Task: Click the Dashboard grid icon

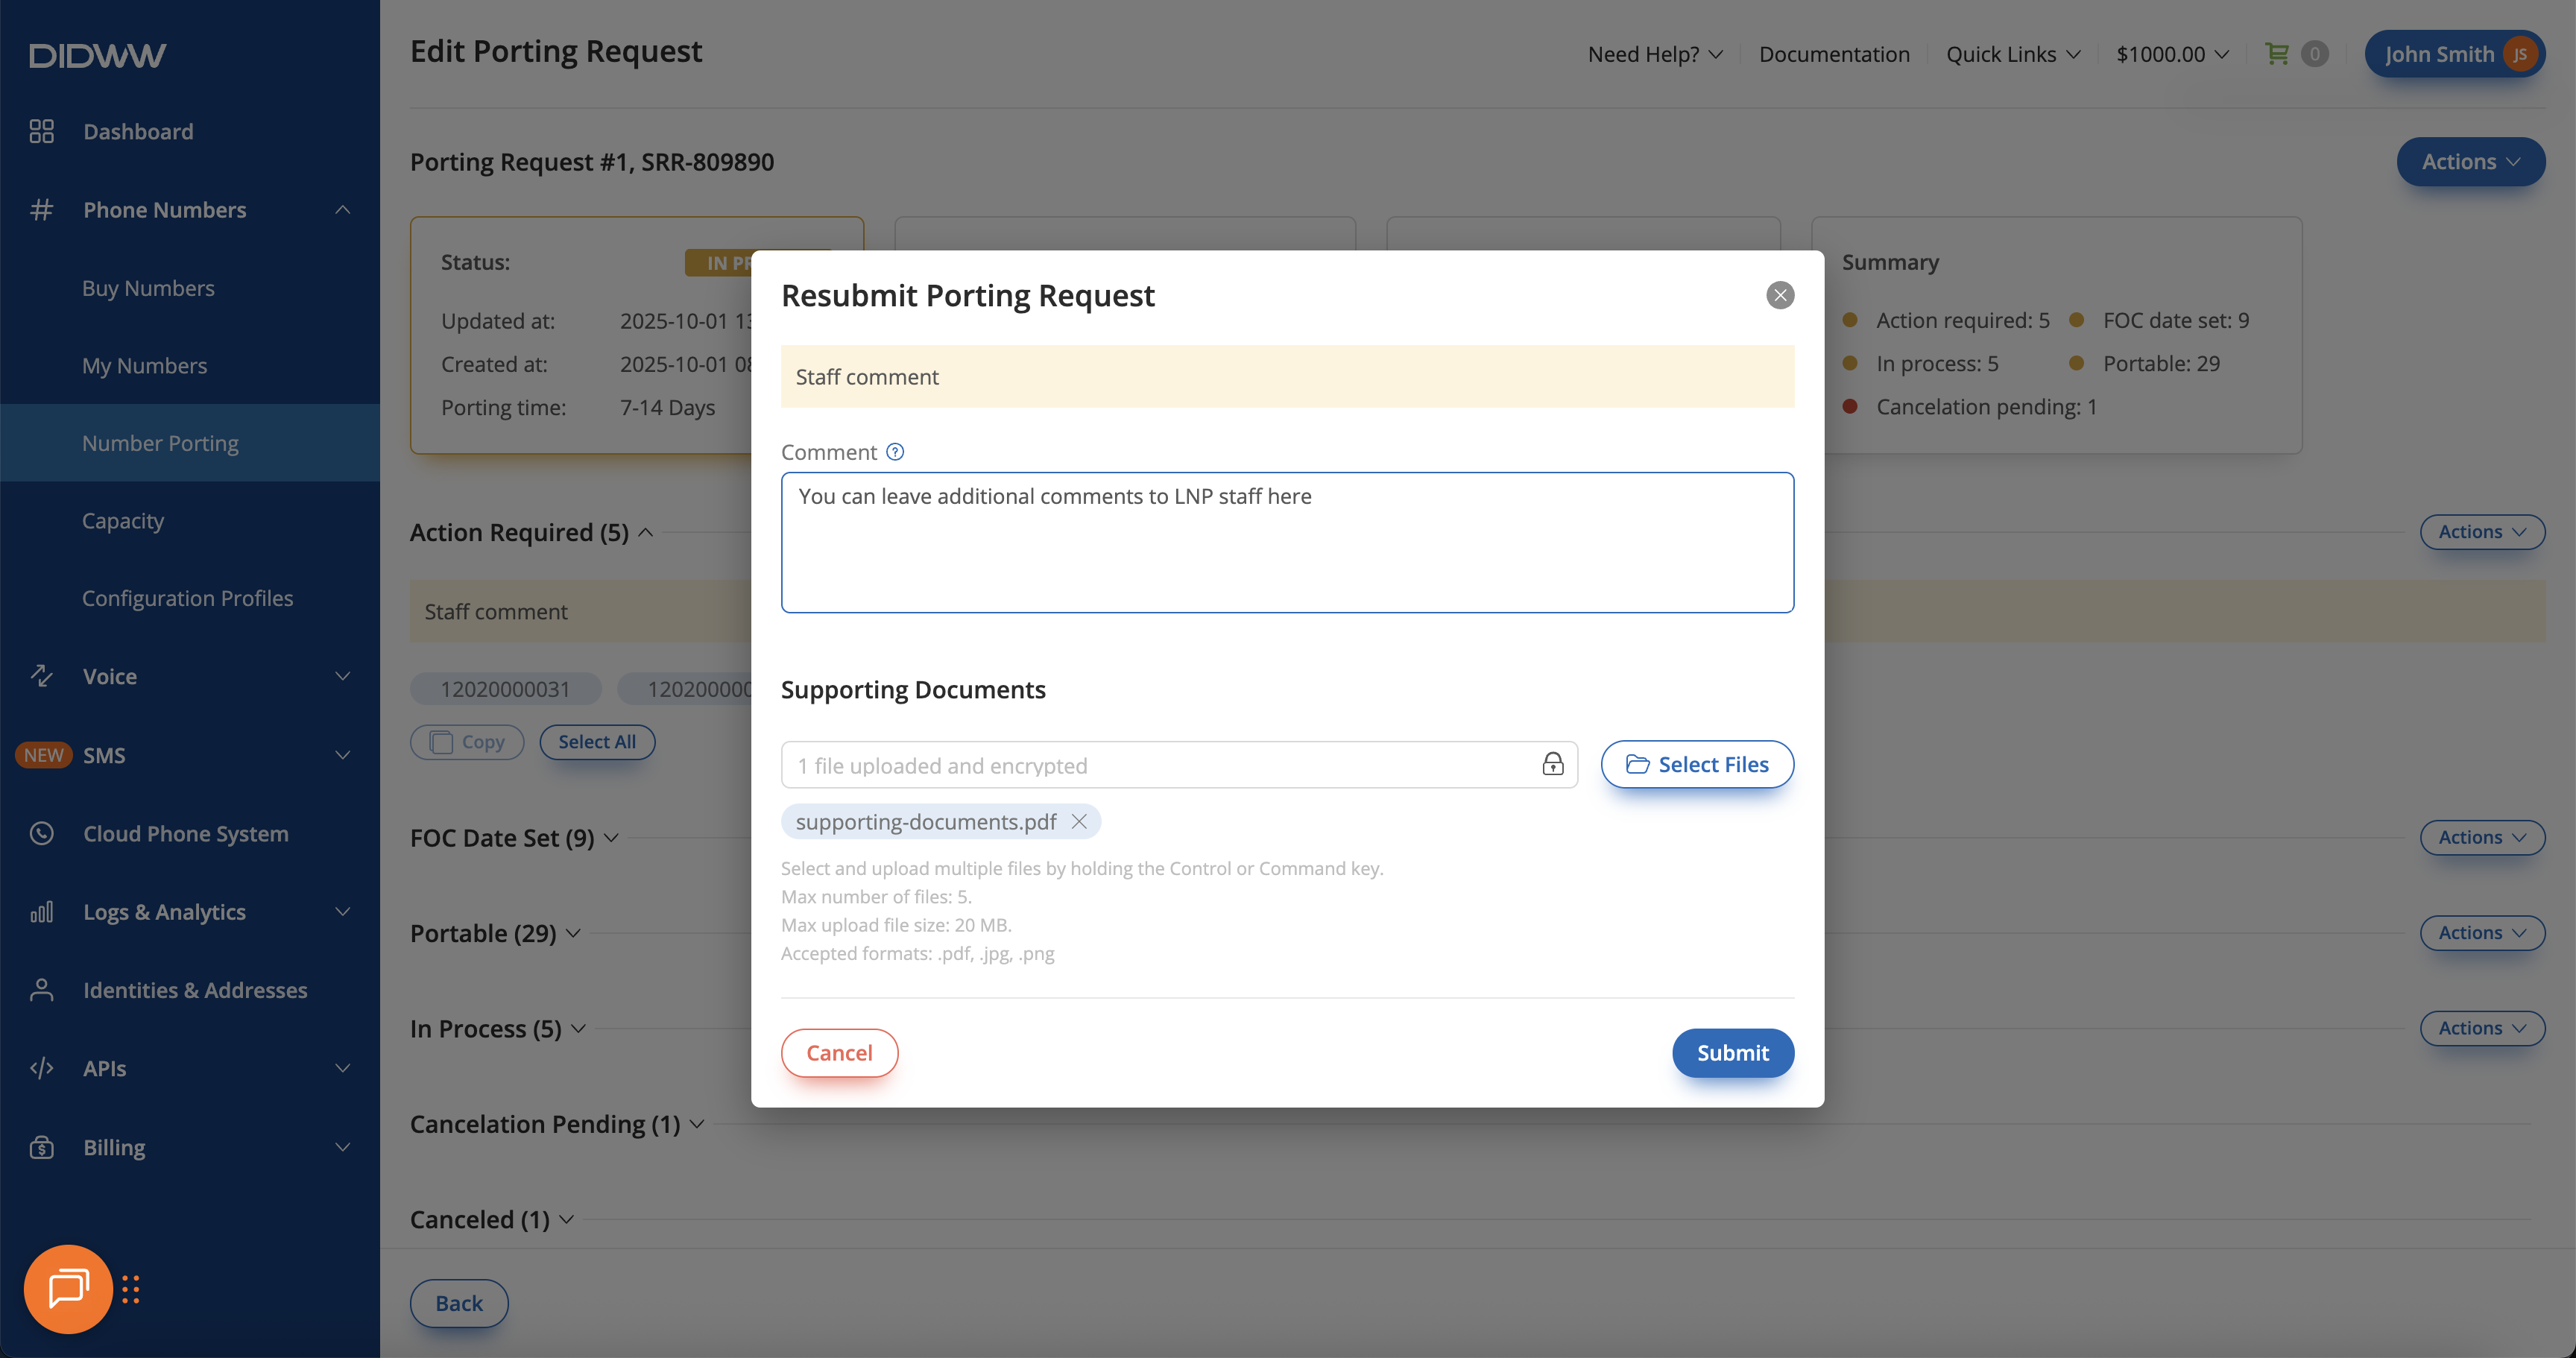Action: click(42, 131)
